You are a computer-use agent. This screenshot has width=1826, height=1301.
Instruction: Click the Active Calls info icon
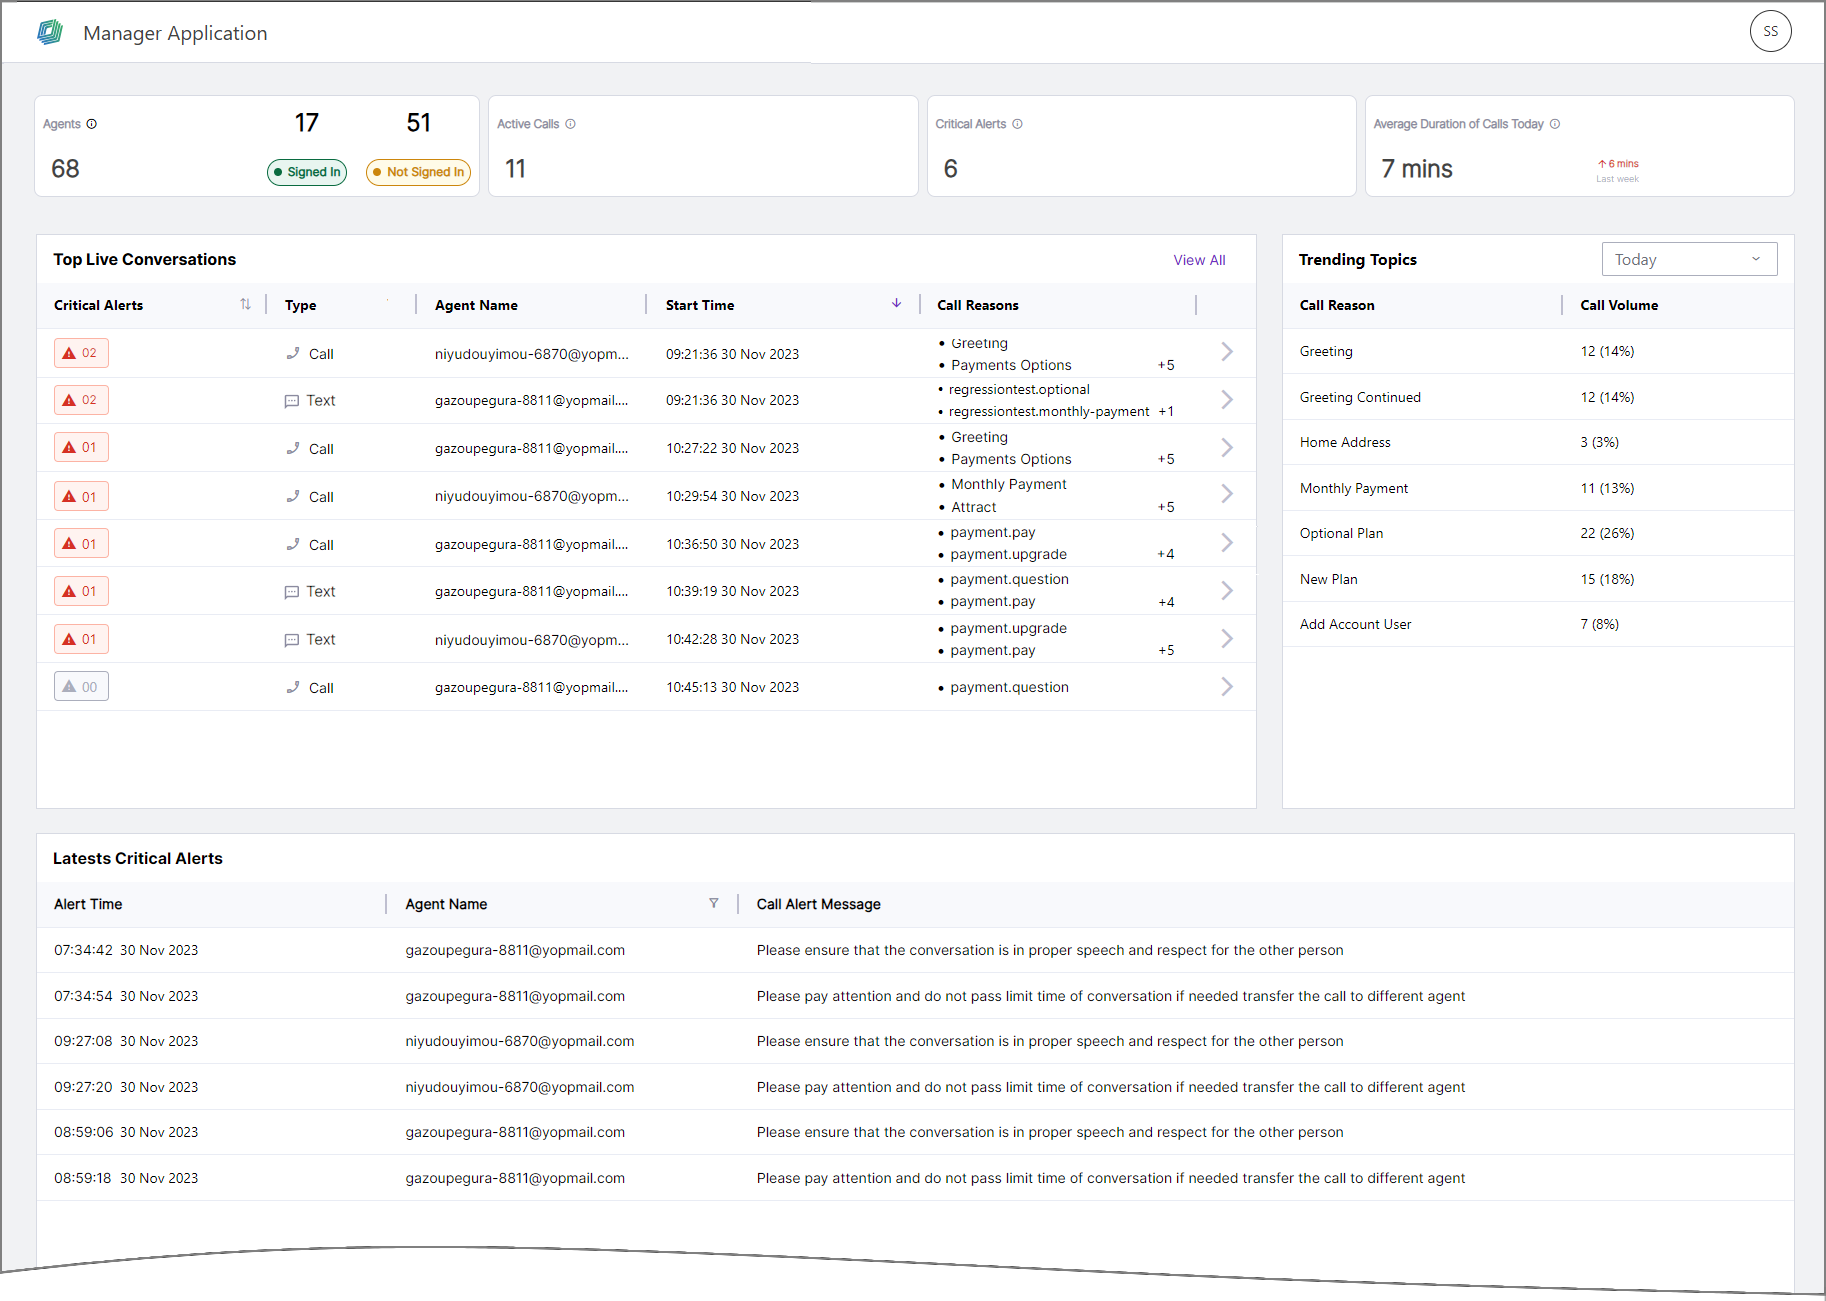[x=571, y=124]
